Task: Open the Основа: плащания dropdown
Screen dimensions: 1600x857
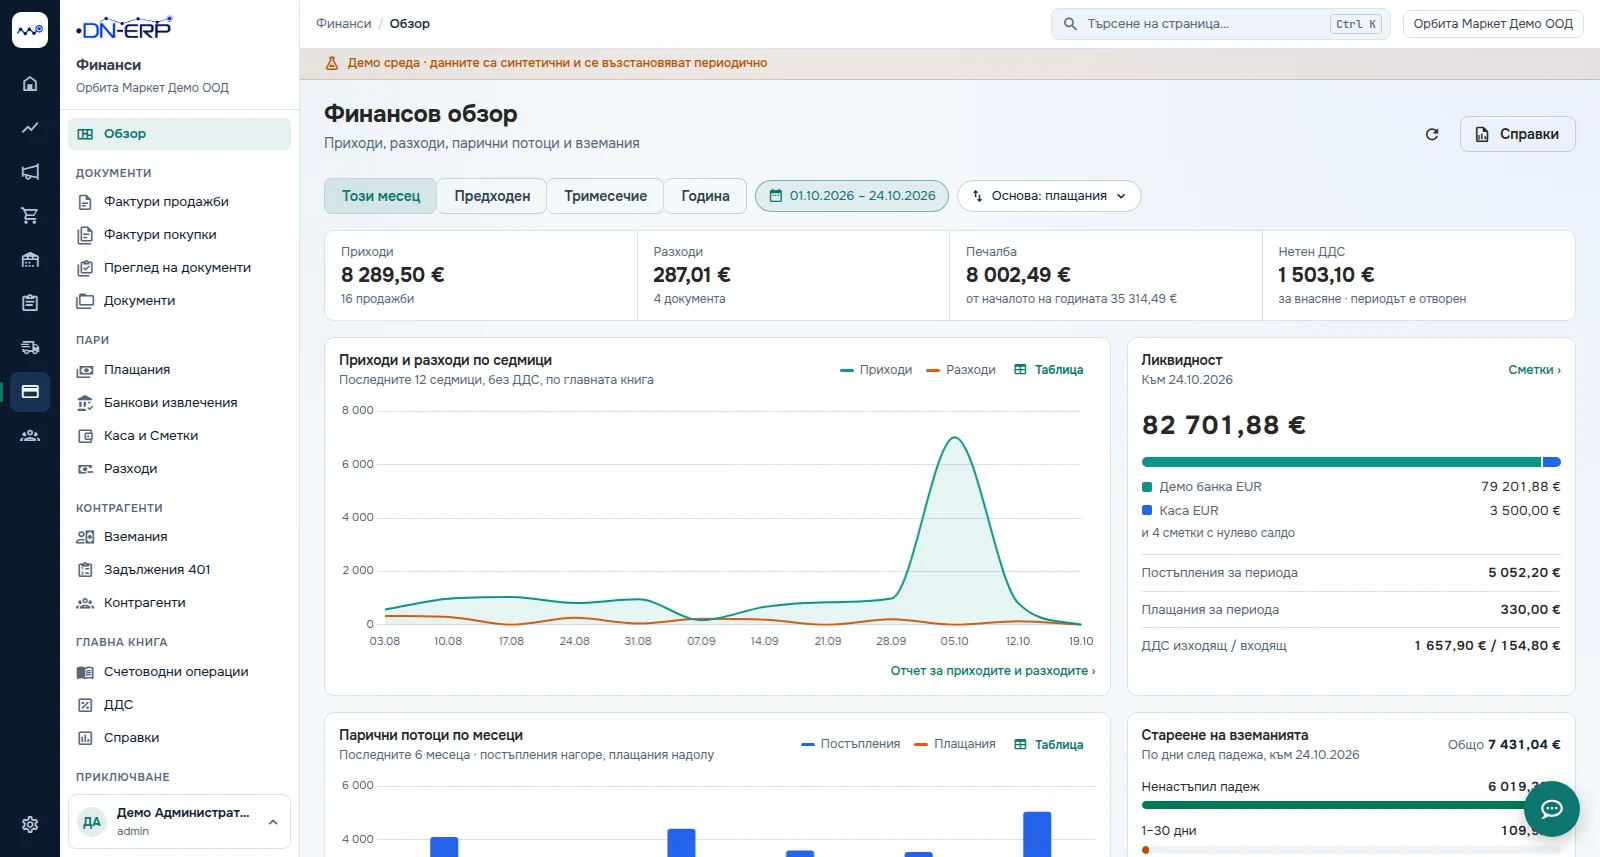Action: coord(1049,196)
